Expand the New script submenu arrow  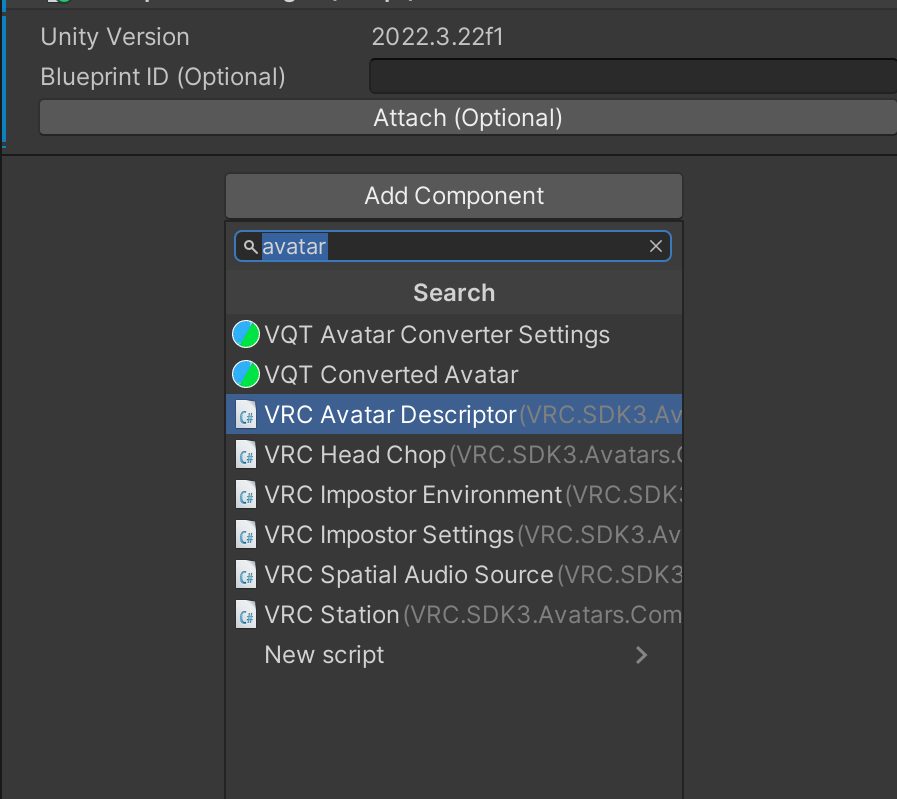point(642,655)
